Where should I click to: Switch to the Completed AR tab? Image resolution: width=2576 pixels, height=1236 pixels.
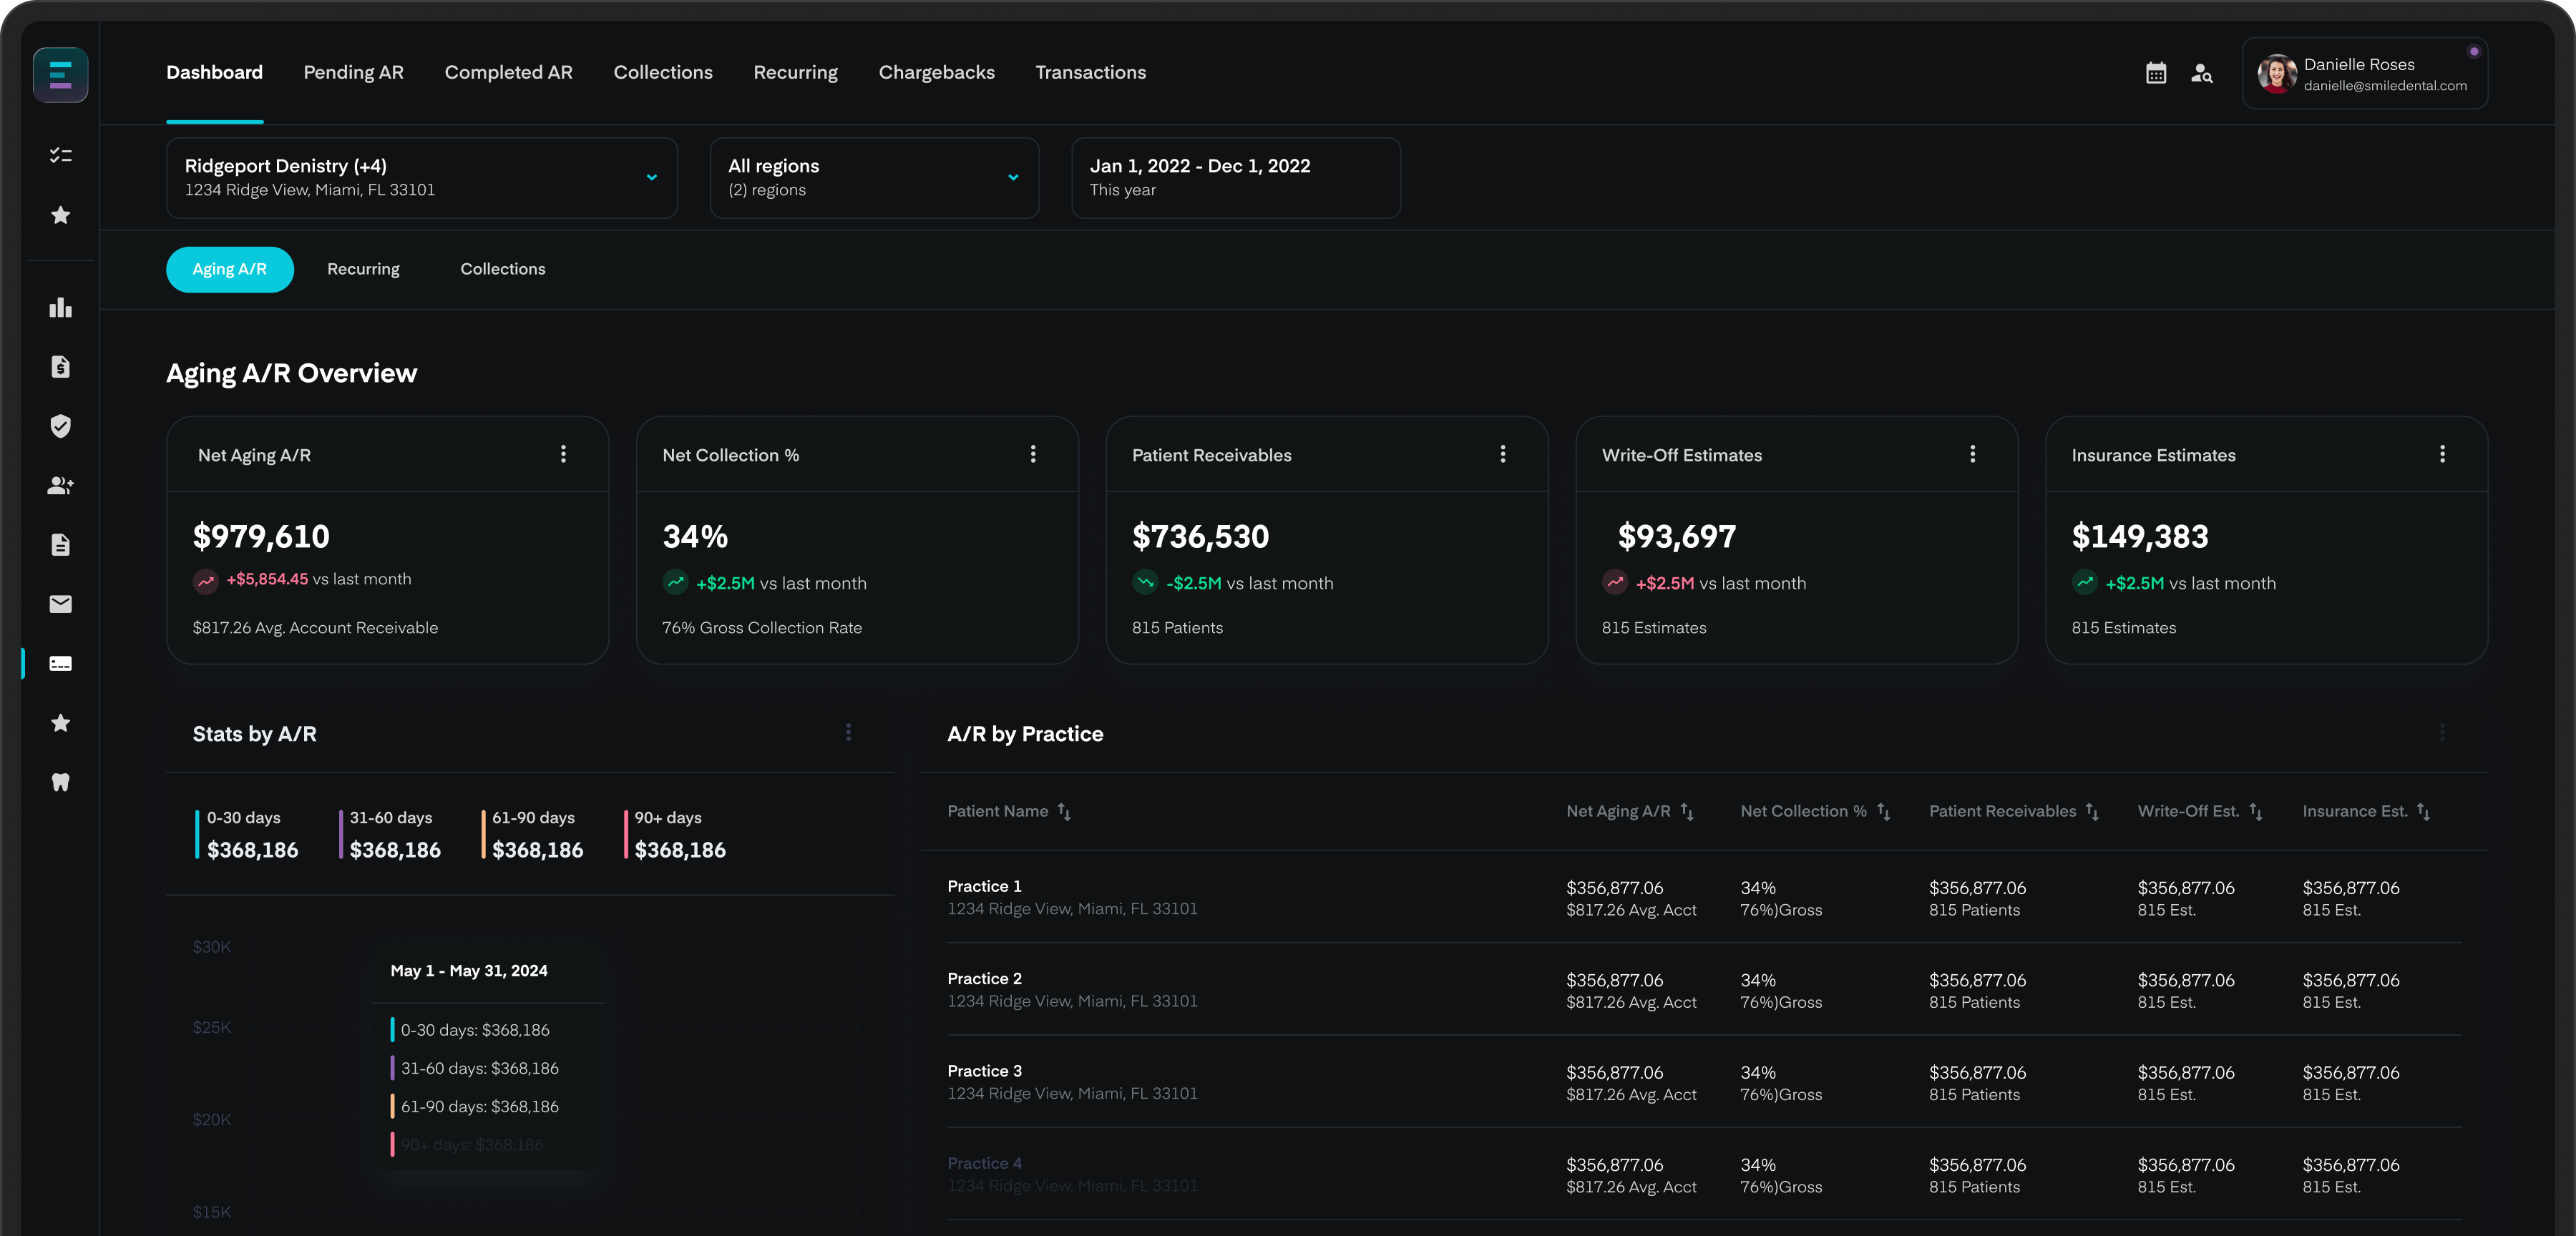pyautogui.click(x=508, y=73)
